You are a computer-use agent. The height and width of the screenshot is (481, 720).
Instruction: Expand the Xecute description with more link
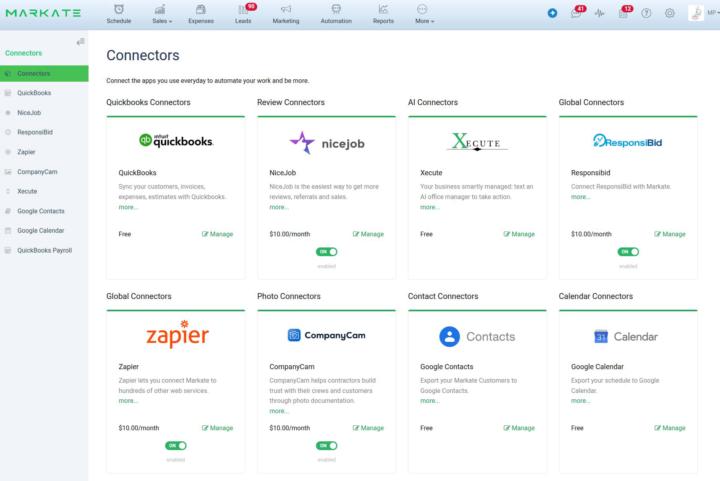click(429, 207)
